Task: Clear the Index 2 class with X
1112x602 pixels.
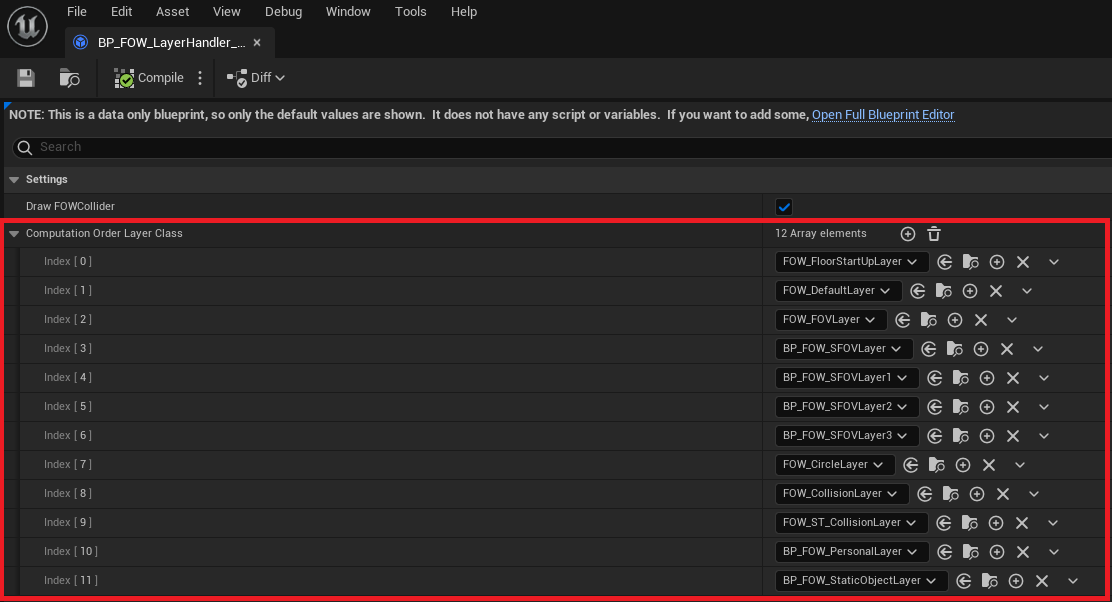Action: pos(981,320)
